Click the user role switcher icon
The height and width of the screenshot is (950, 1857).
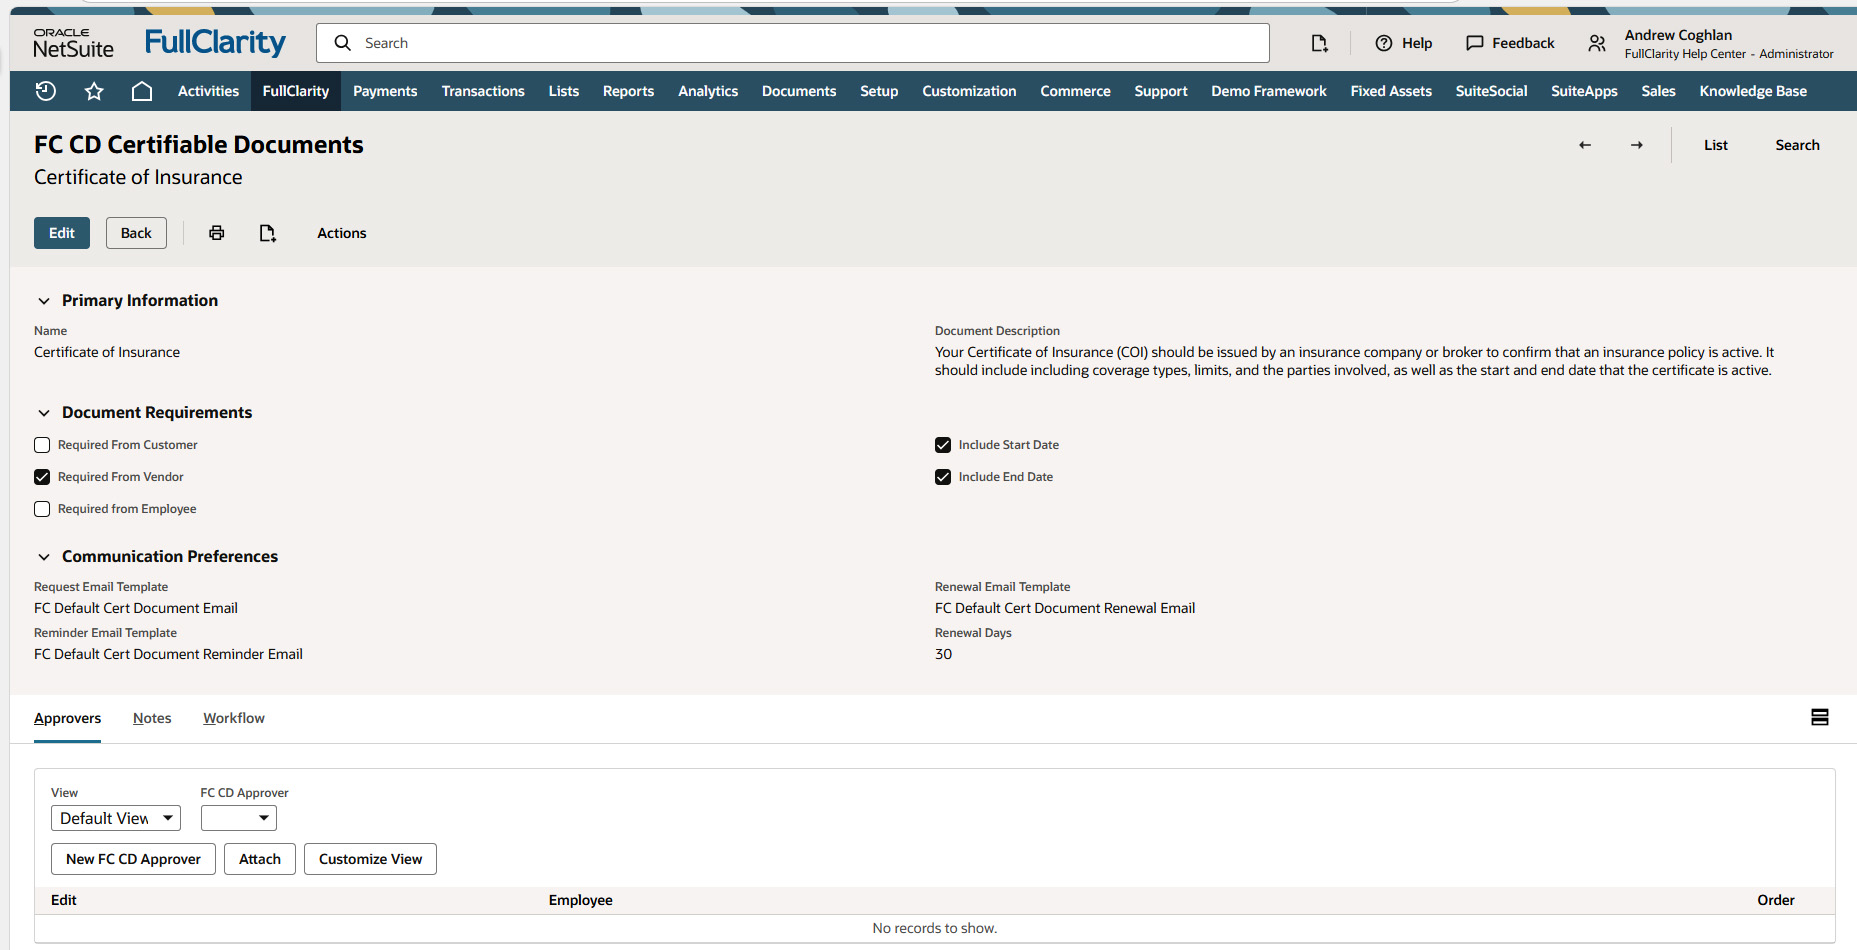(x=1597, y=43)
